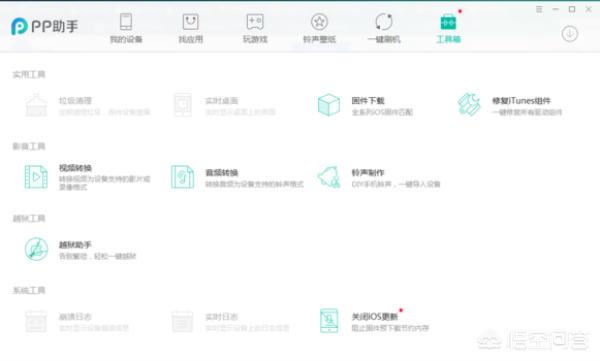Click the 崩溃日志 title text
Viewport: 600px width, 361px height.
click(x=75, y=317)
